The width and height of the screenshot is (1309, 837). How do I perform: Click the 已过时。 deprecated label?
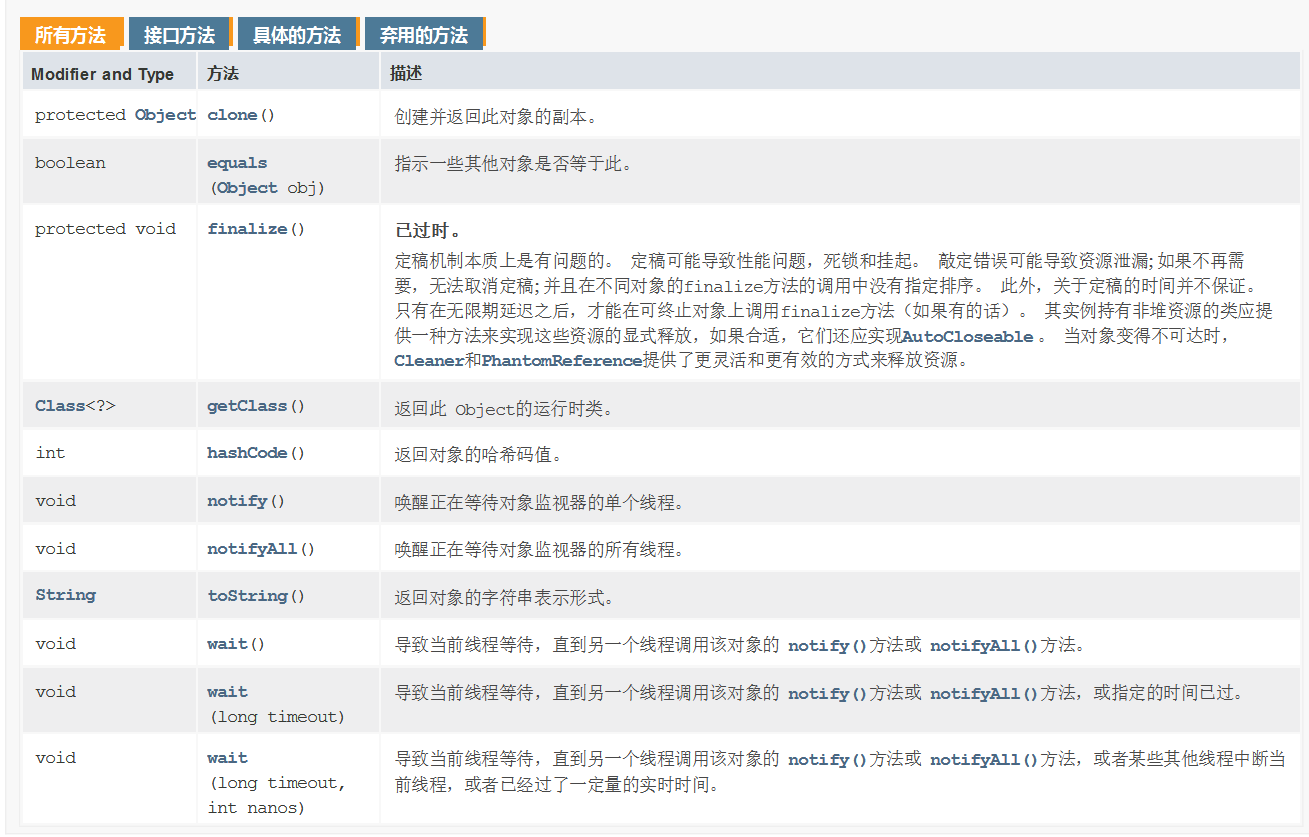428,230
